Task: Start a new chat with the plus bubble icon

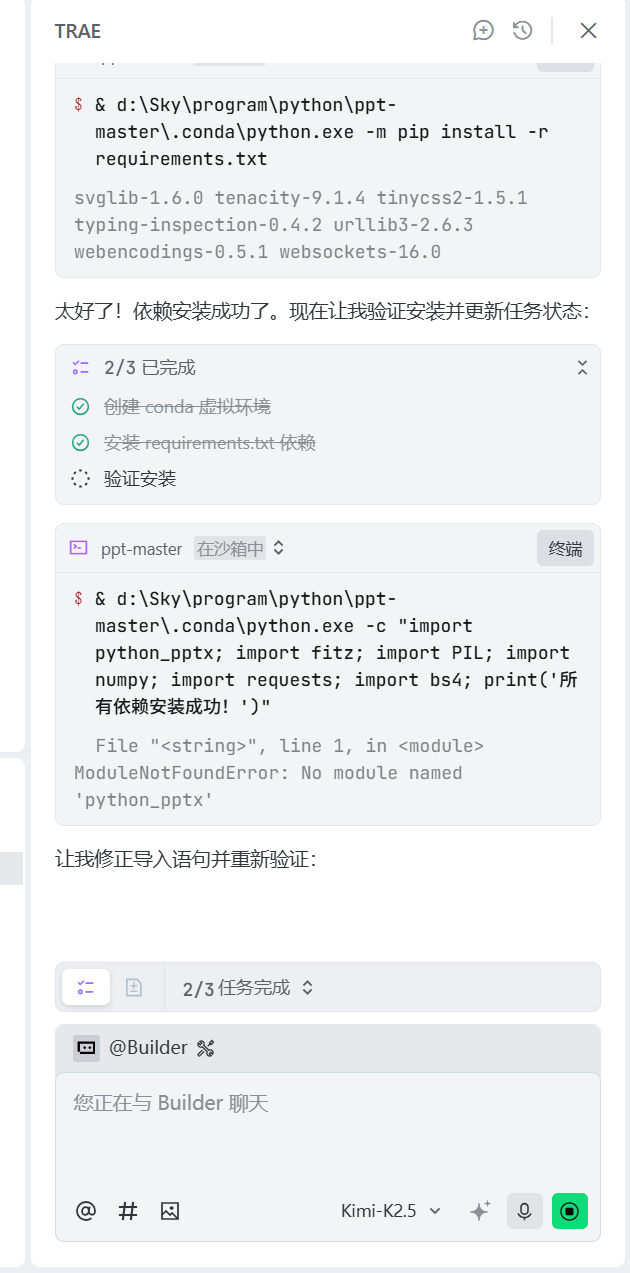Action: (x=484, y=30)
